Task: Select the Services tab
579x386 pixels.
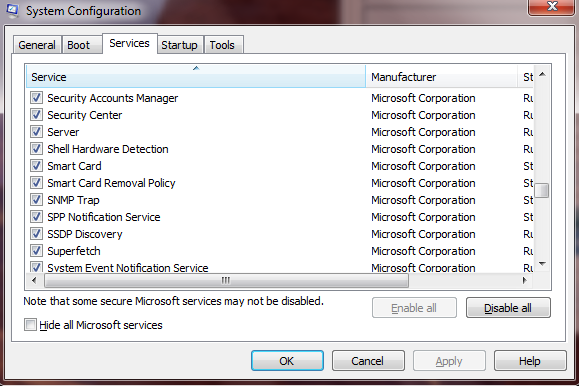Action: click(x=130, y=44)
